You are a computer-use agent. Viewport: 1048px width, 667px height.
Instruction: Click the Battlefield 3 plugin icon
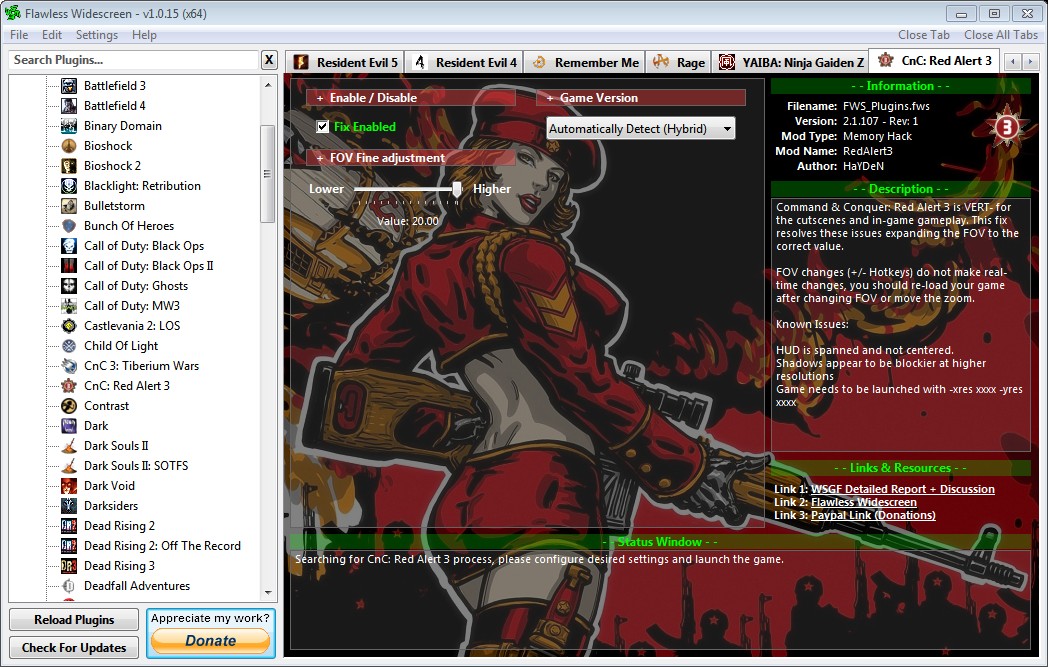(x=69, y=86)
